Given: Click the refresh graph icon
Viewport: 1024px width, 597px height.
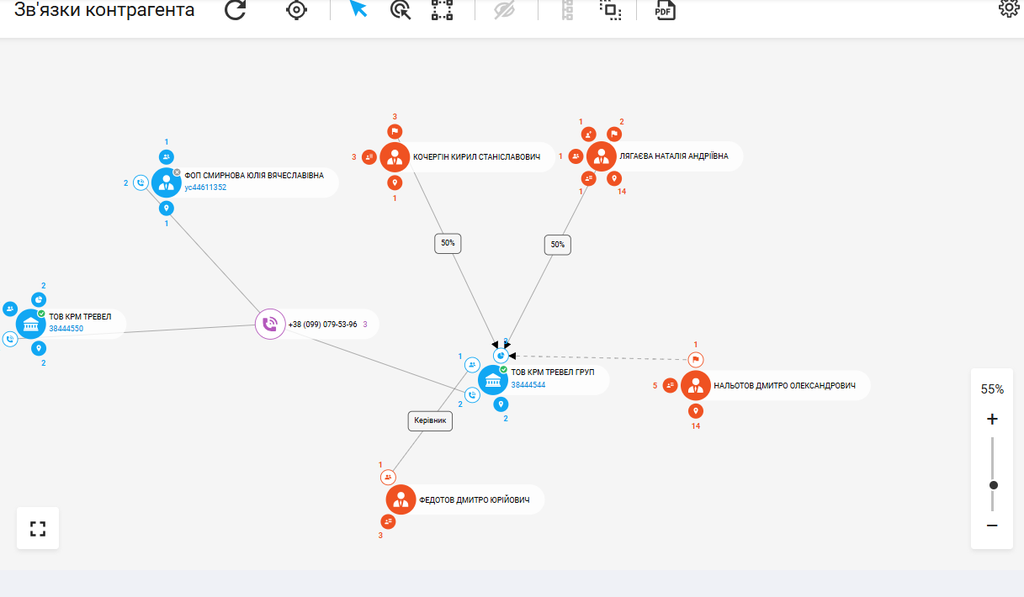Looking at the screenshot, I should (235, 11).
